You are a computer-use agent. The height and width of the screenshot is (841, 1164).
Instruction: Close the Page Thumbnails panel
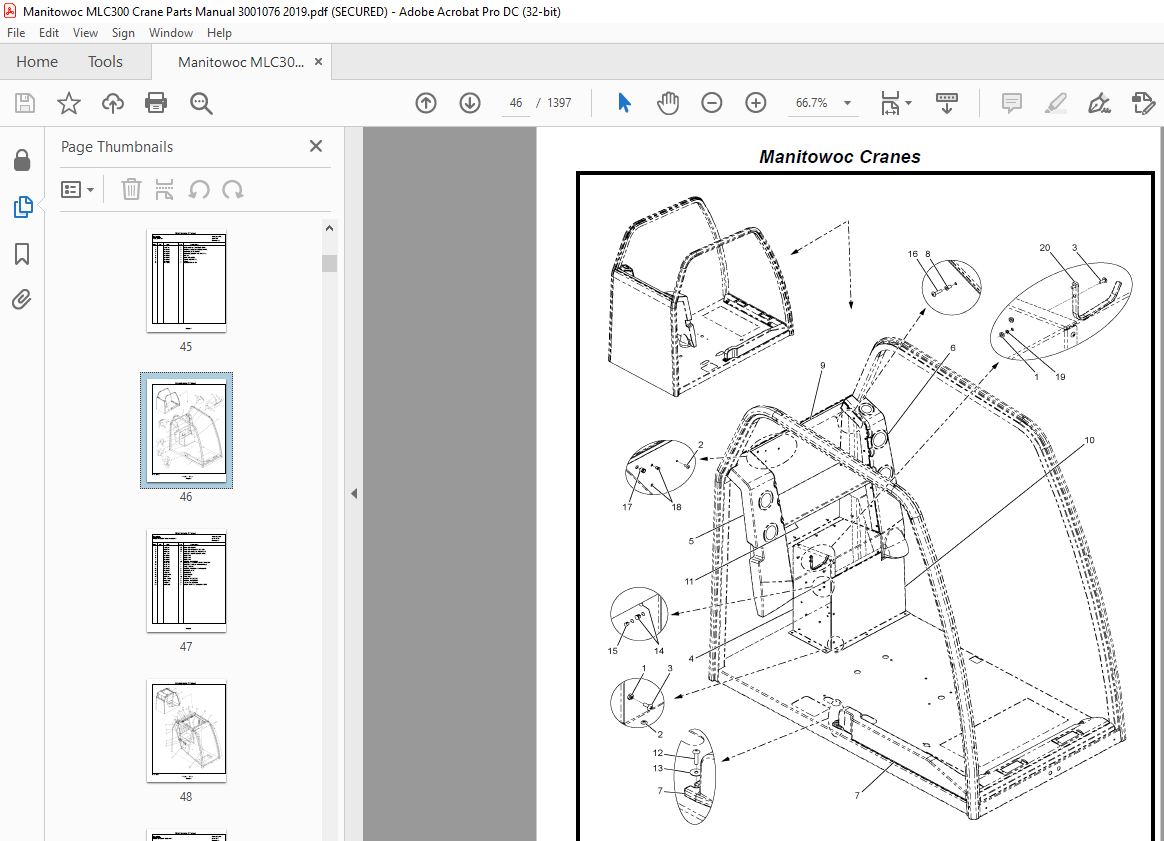click(315, 146)
